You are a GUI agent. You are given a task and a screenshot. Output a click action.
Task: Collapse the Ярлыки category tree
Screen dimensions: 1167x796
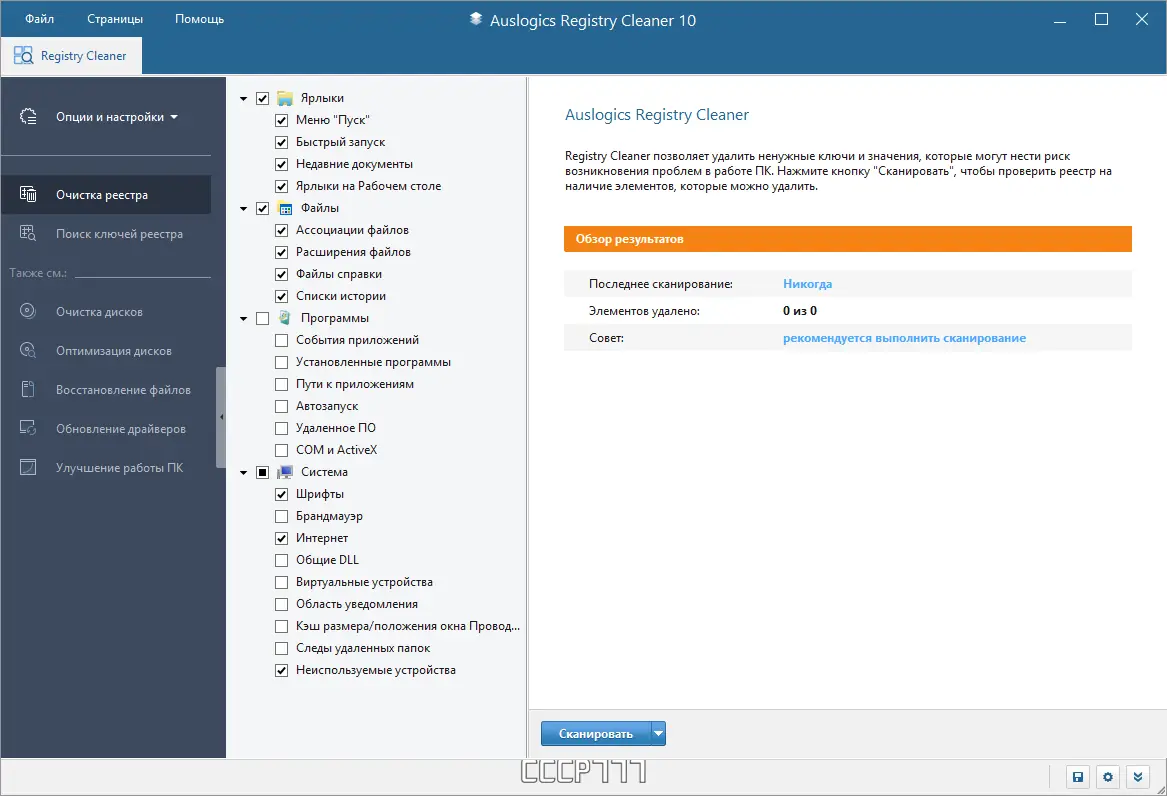pyautogui.click(x=243, y=97)
